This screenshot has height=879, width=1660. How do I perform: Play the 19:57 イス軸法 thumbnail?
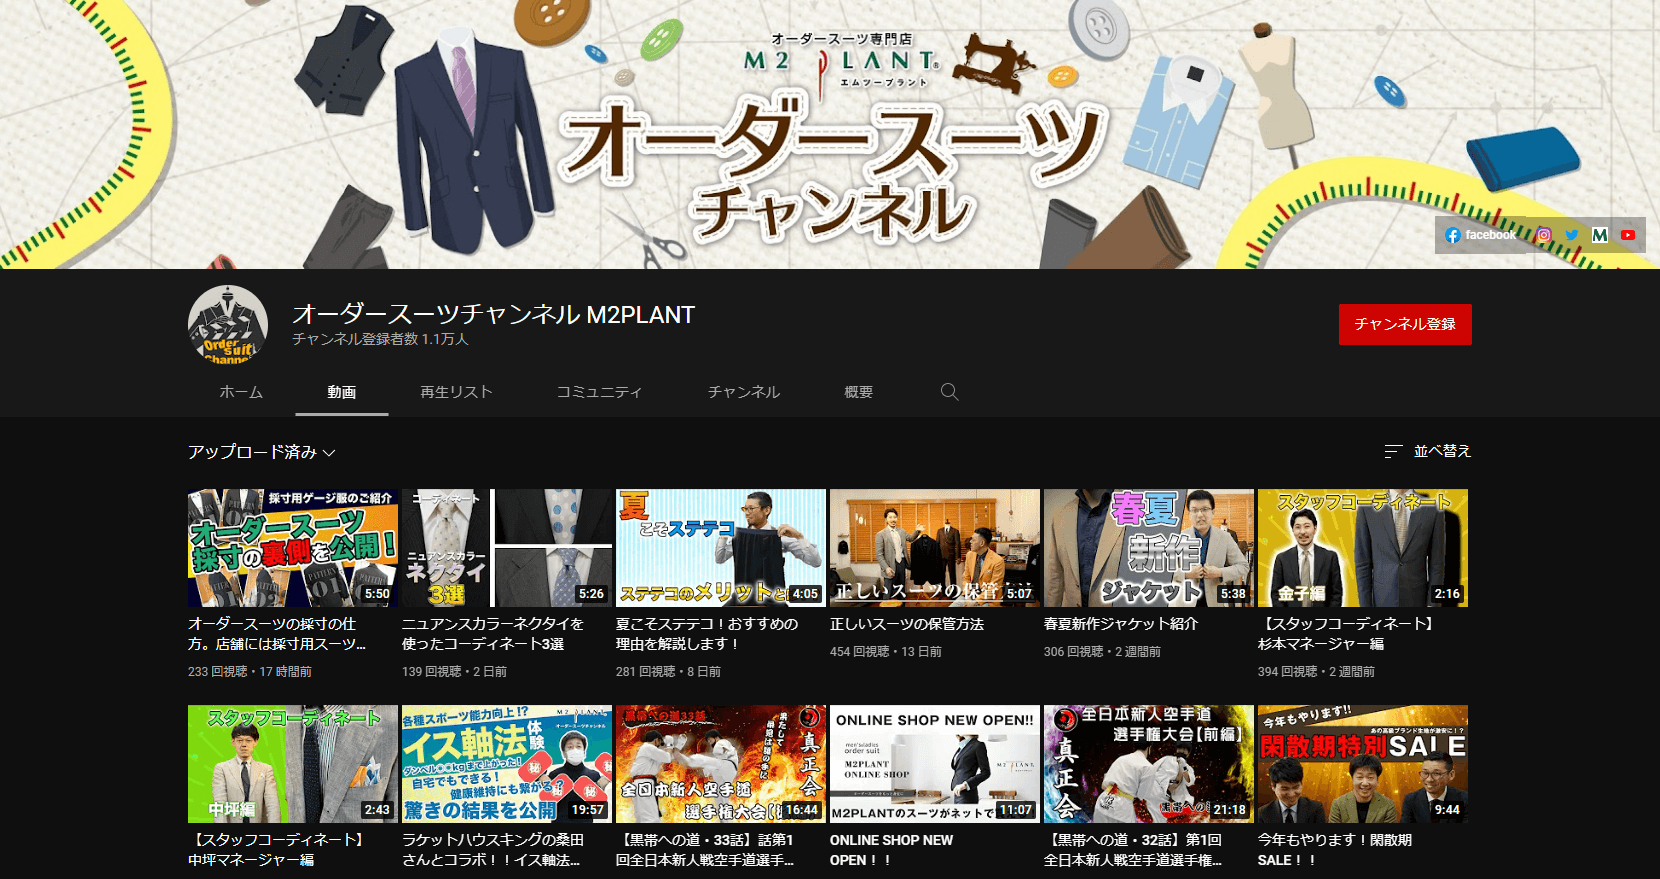pyautogui.click(x=507, y=764)
